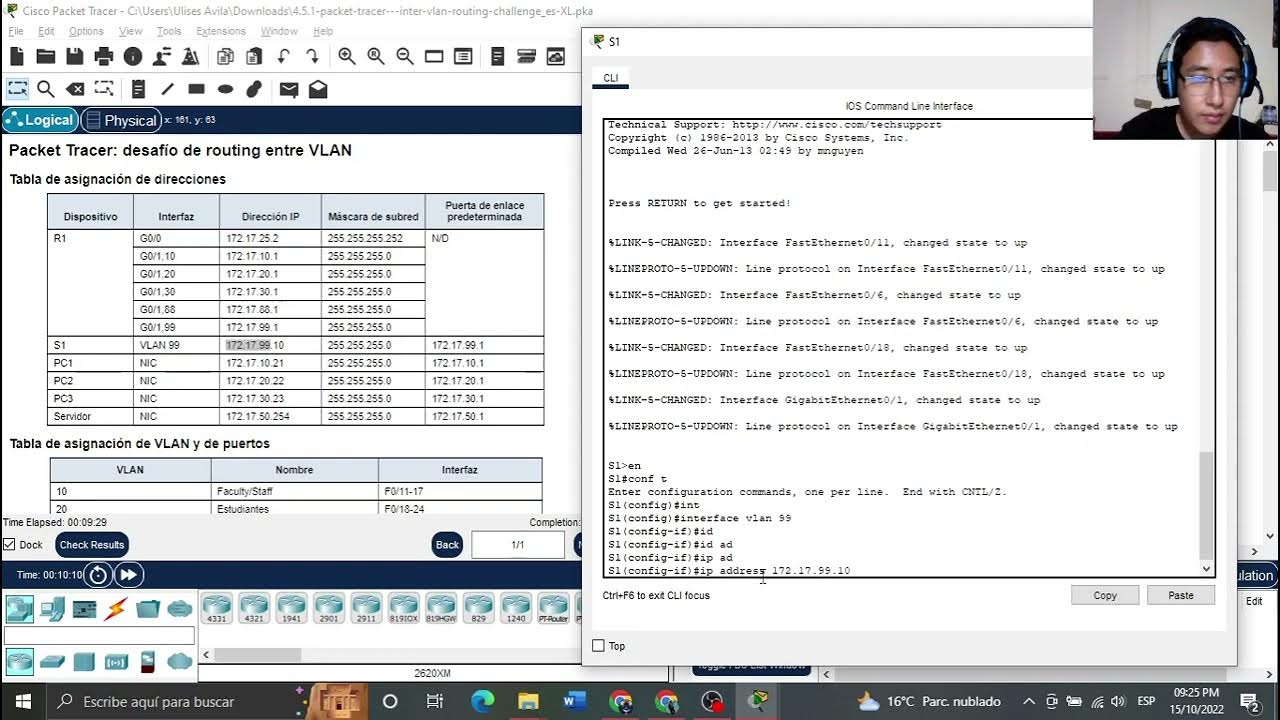Select the 1941 router device
The height and width of the screenshot is (720, 1280).
tap(291, 608)
